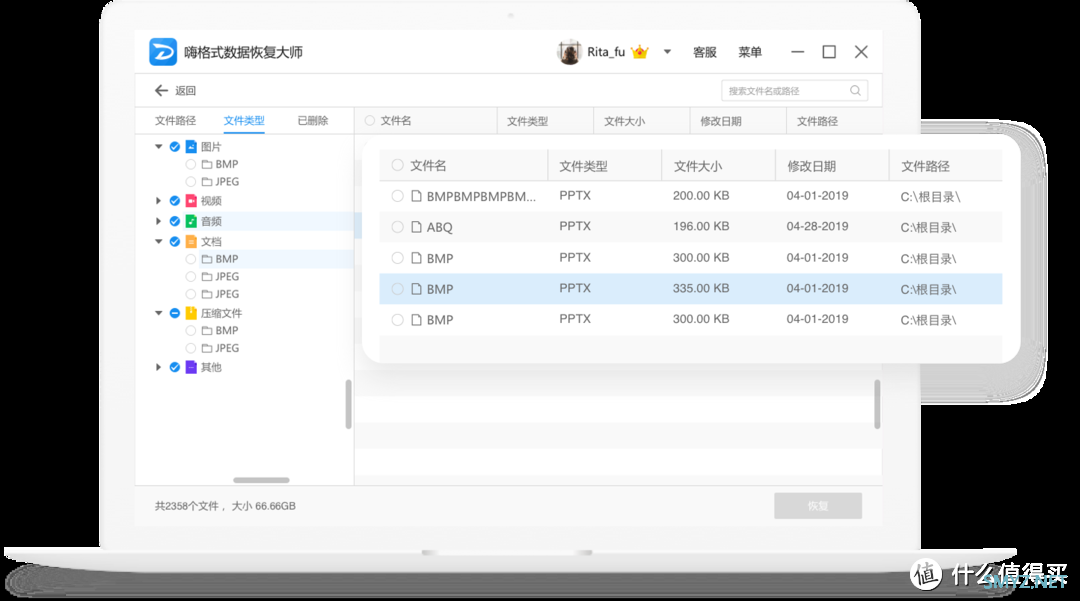Open the 菜单 menu

749,52
